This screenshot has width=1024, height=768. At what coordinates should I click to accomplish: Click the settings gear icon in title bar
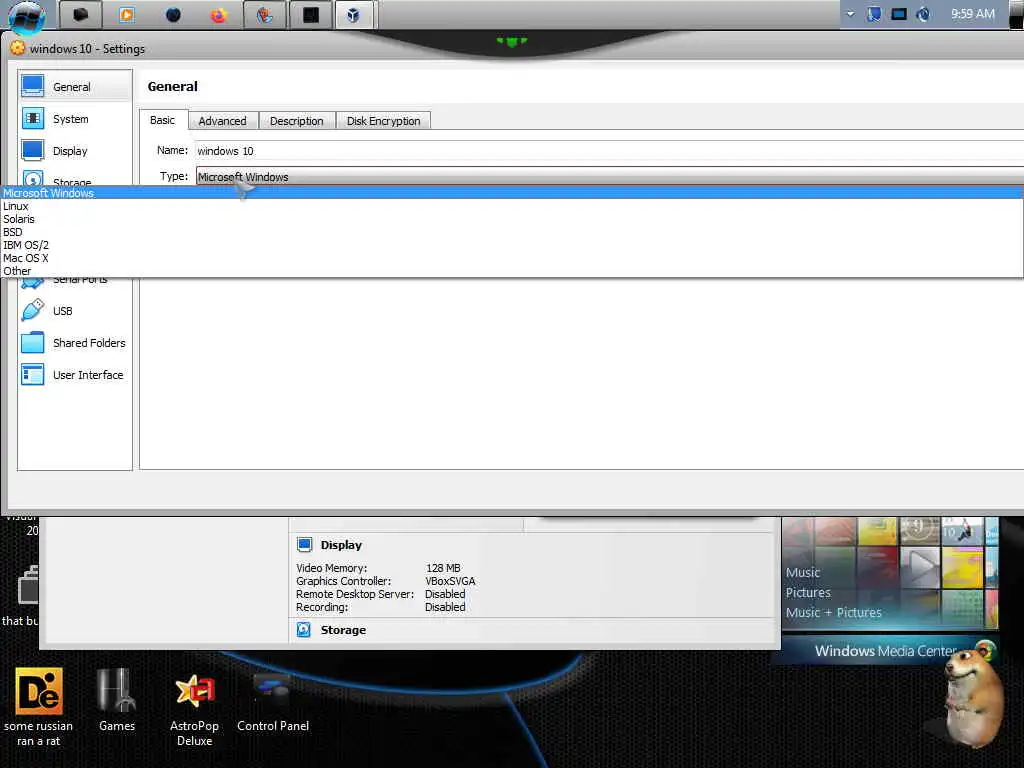tap(18, 48)
